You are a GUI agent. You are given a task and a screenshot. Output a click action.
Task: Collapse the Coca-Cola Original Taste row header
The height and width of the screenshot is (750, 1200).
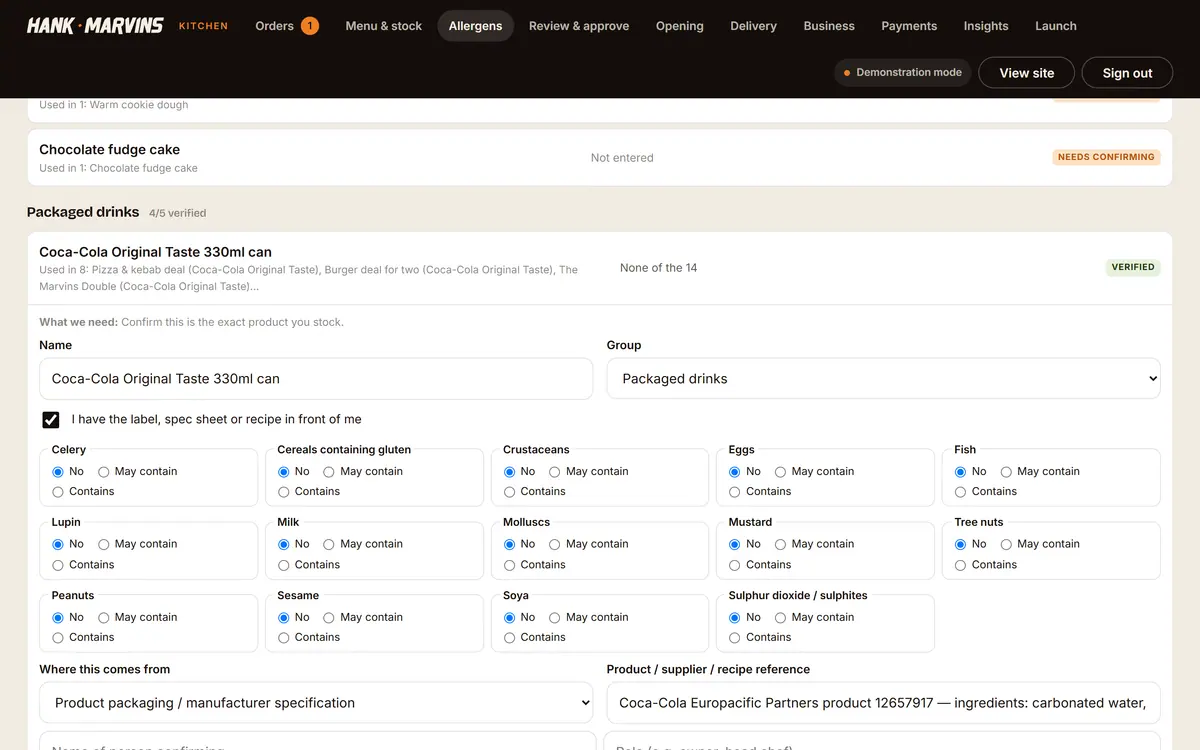click(600, 268)
